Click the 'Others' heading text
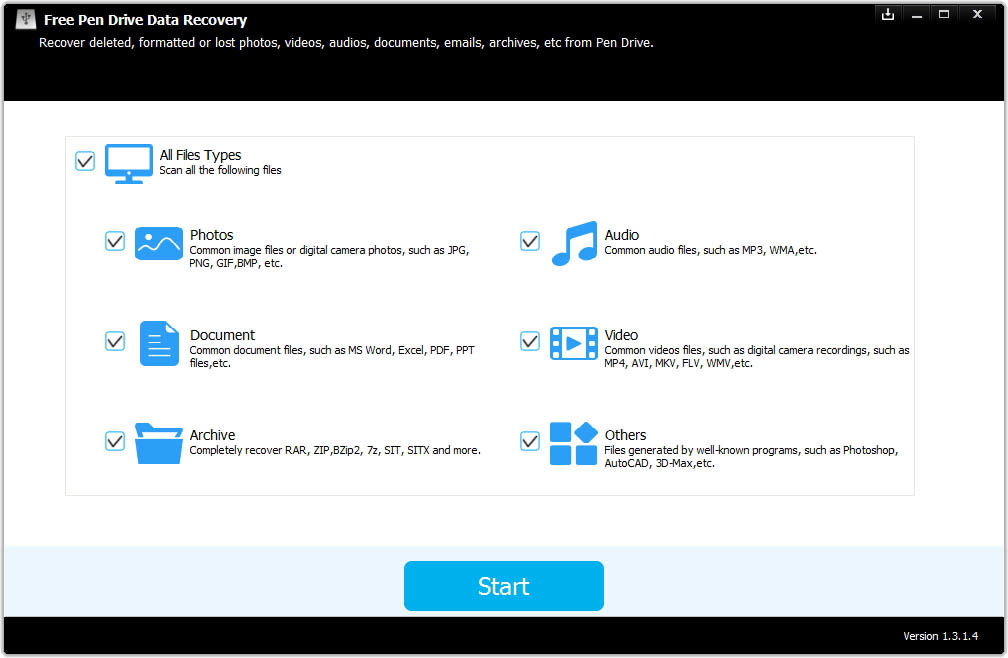Screen dimensions: 1008x658 [626, 435]
